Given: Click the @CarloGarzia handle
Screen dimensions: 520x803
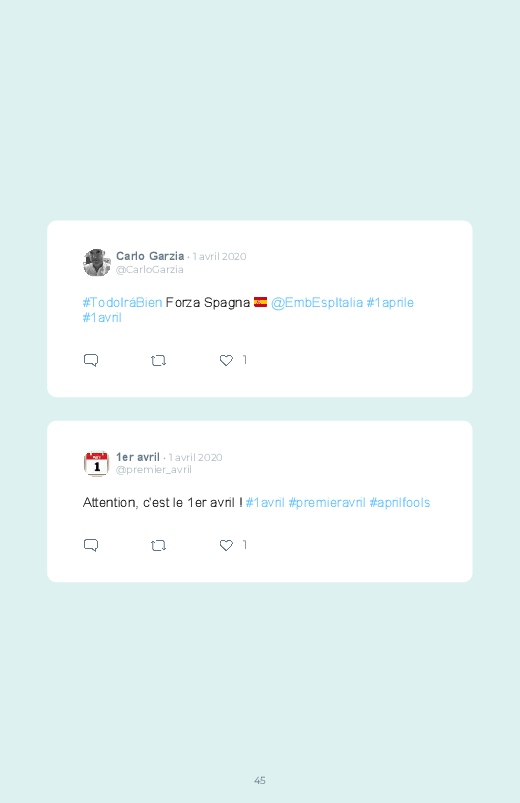Looking at the screenshot, I should coord(150,269).
